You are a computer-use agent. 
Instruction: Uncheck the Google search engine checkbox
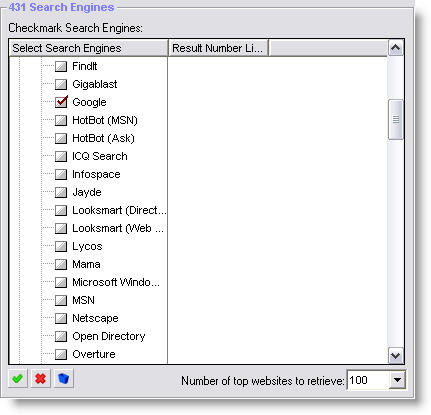[x=61, y=102]
